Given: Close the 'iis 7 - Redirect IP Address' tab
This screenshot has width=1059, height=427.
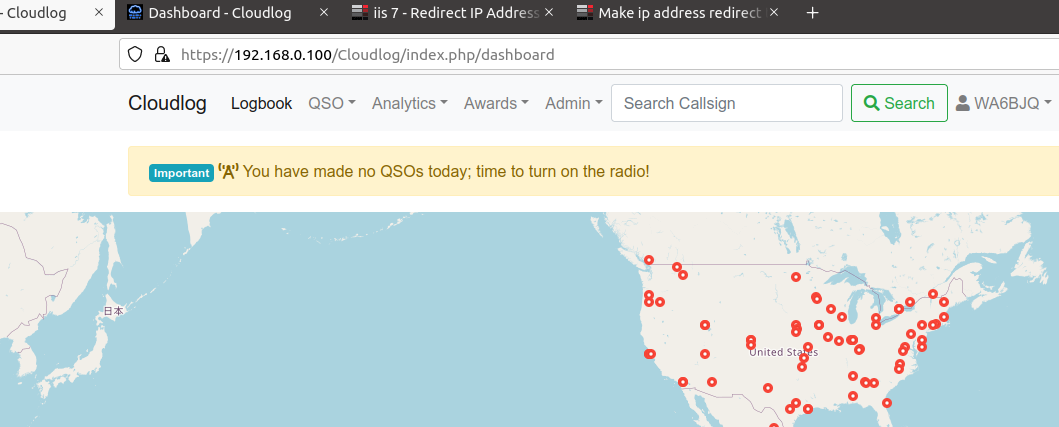Looking at the screenshot, I should pos(549,13).
